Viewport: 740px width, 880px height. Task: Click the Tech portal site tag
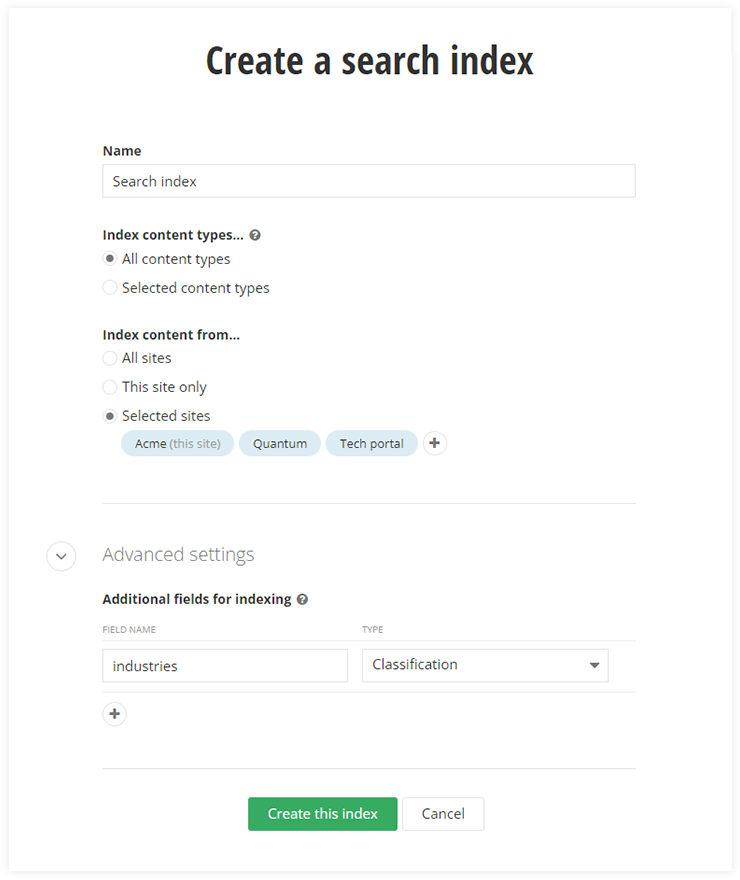click(371, 444)
